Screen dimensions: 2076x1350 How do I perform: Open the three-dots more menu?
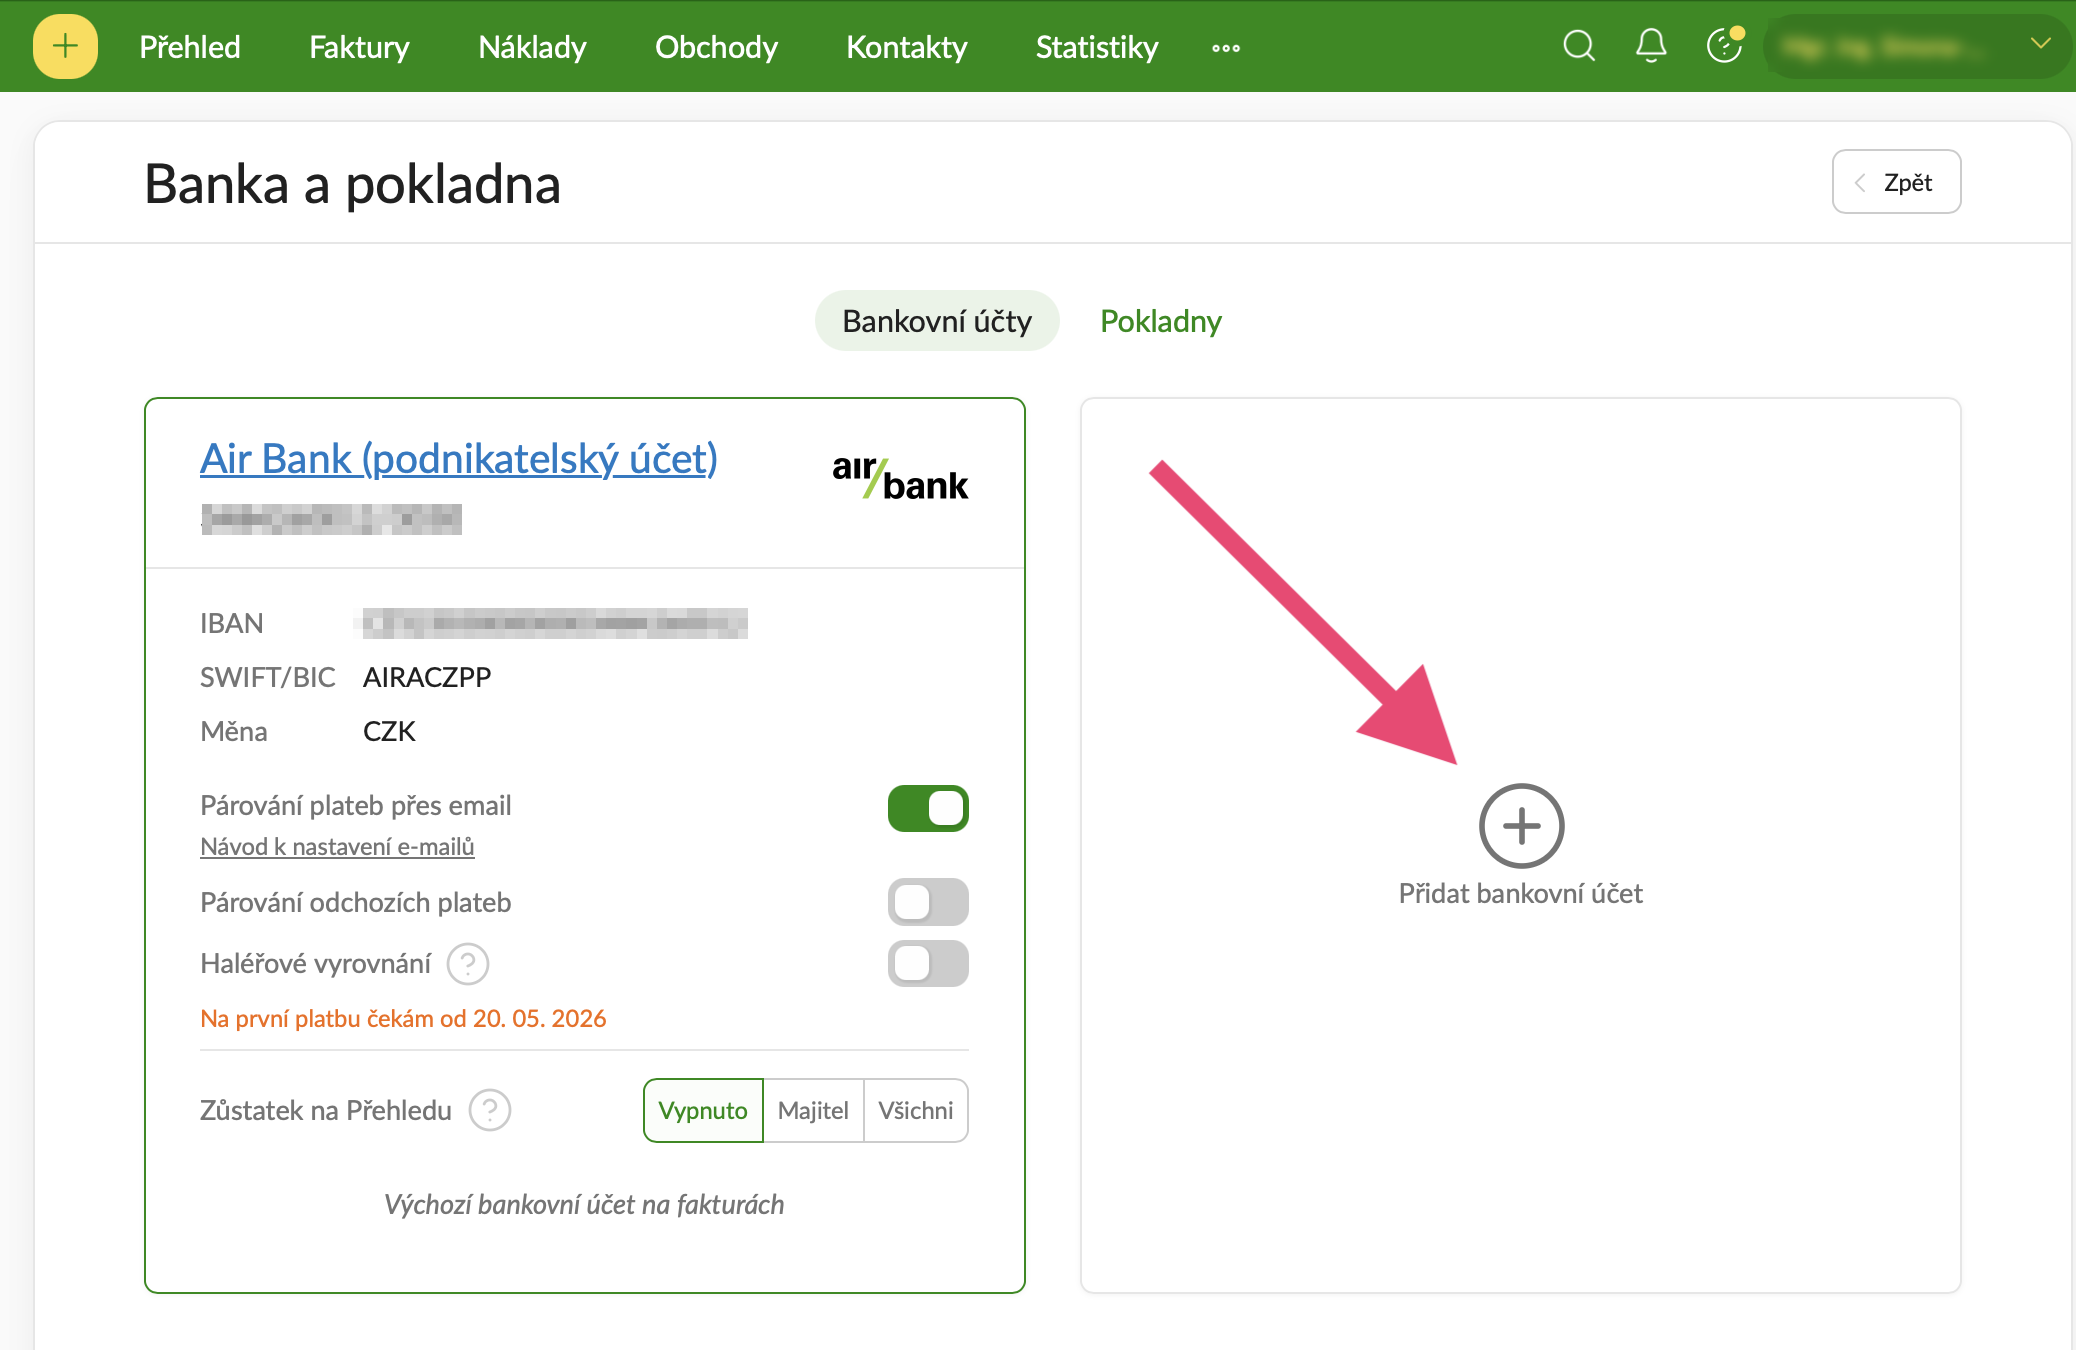tap(1226, 48)
